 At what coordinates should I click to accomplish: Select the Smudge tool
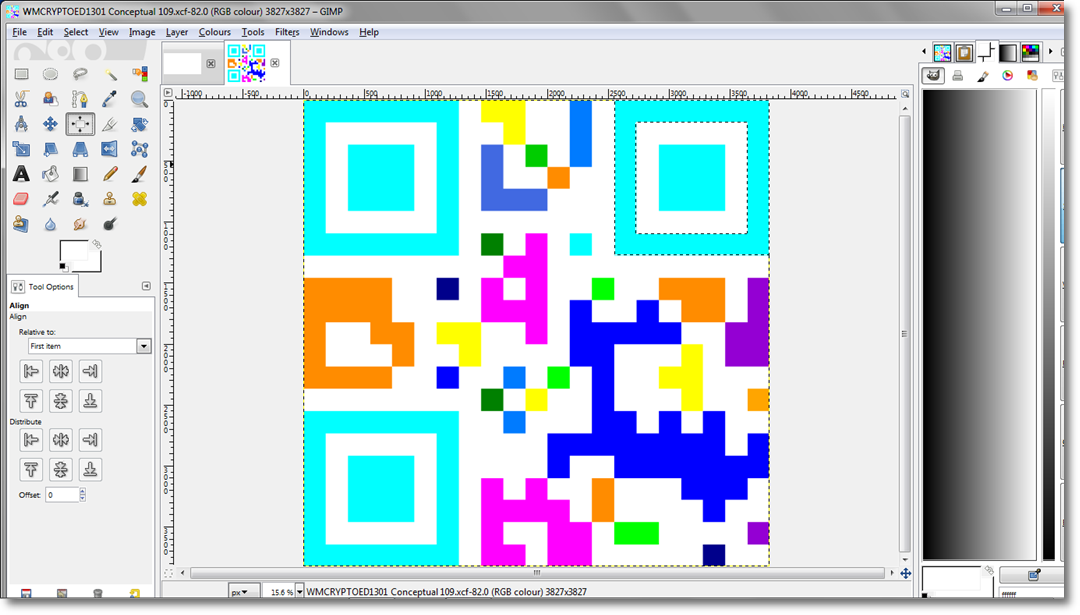click(x=80, y=224)
